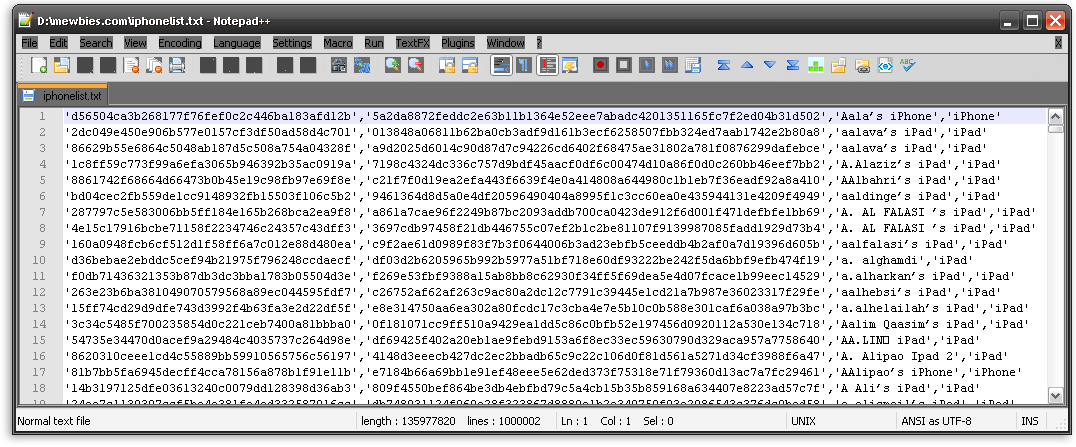The image size is (1076, 447).
Task: Click 'length : 135977820' status entry
Action: 409,421
